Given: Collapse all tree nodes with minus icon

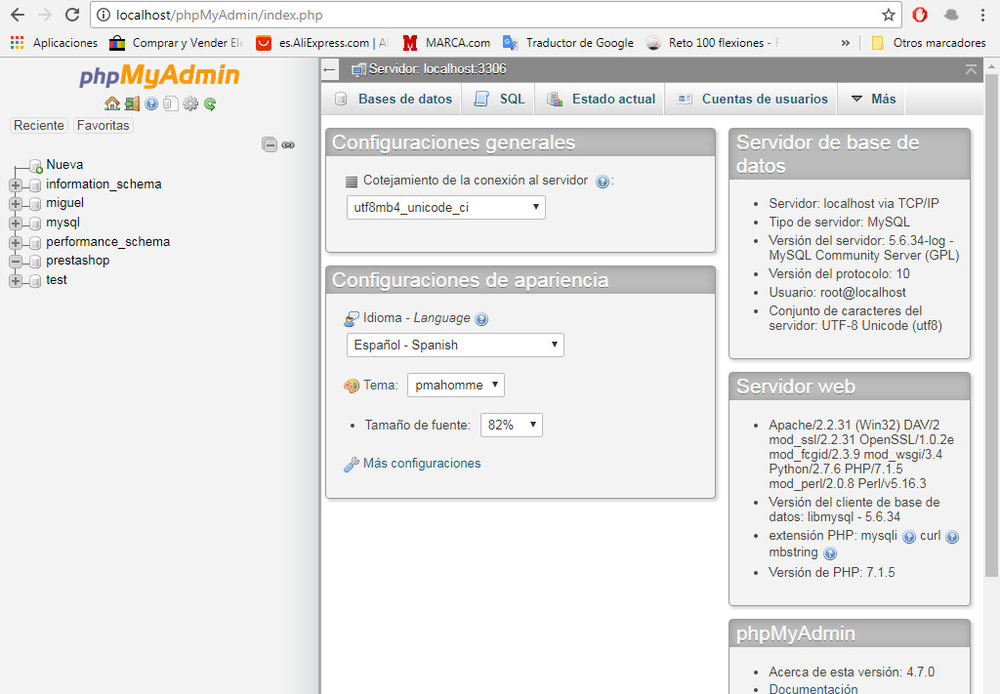Looking at the screenshot, I should [269, 145].
